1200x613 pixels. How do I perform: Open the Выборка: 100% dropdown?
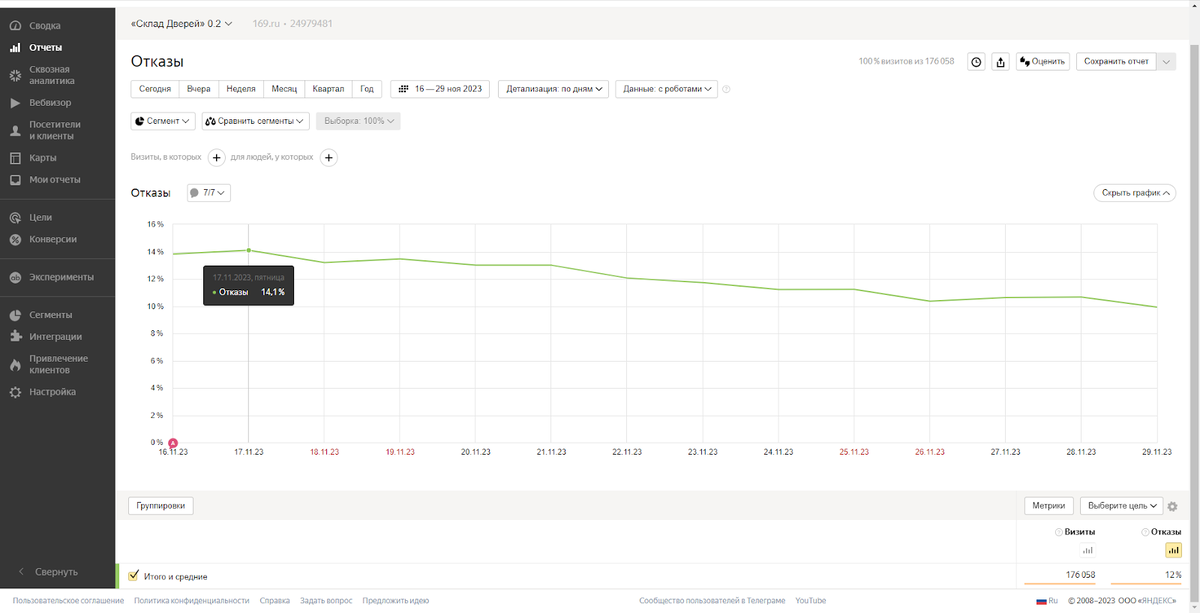point(359,121)
